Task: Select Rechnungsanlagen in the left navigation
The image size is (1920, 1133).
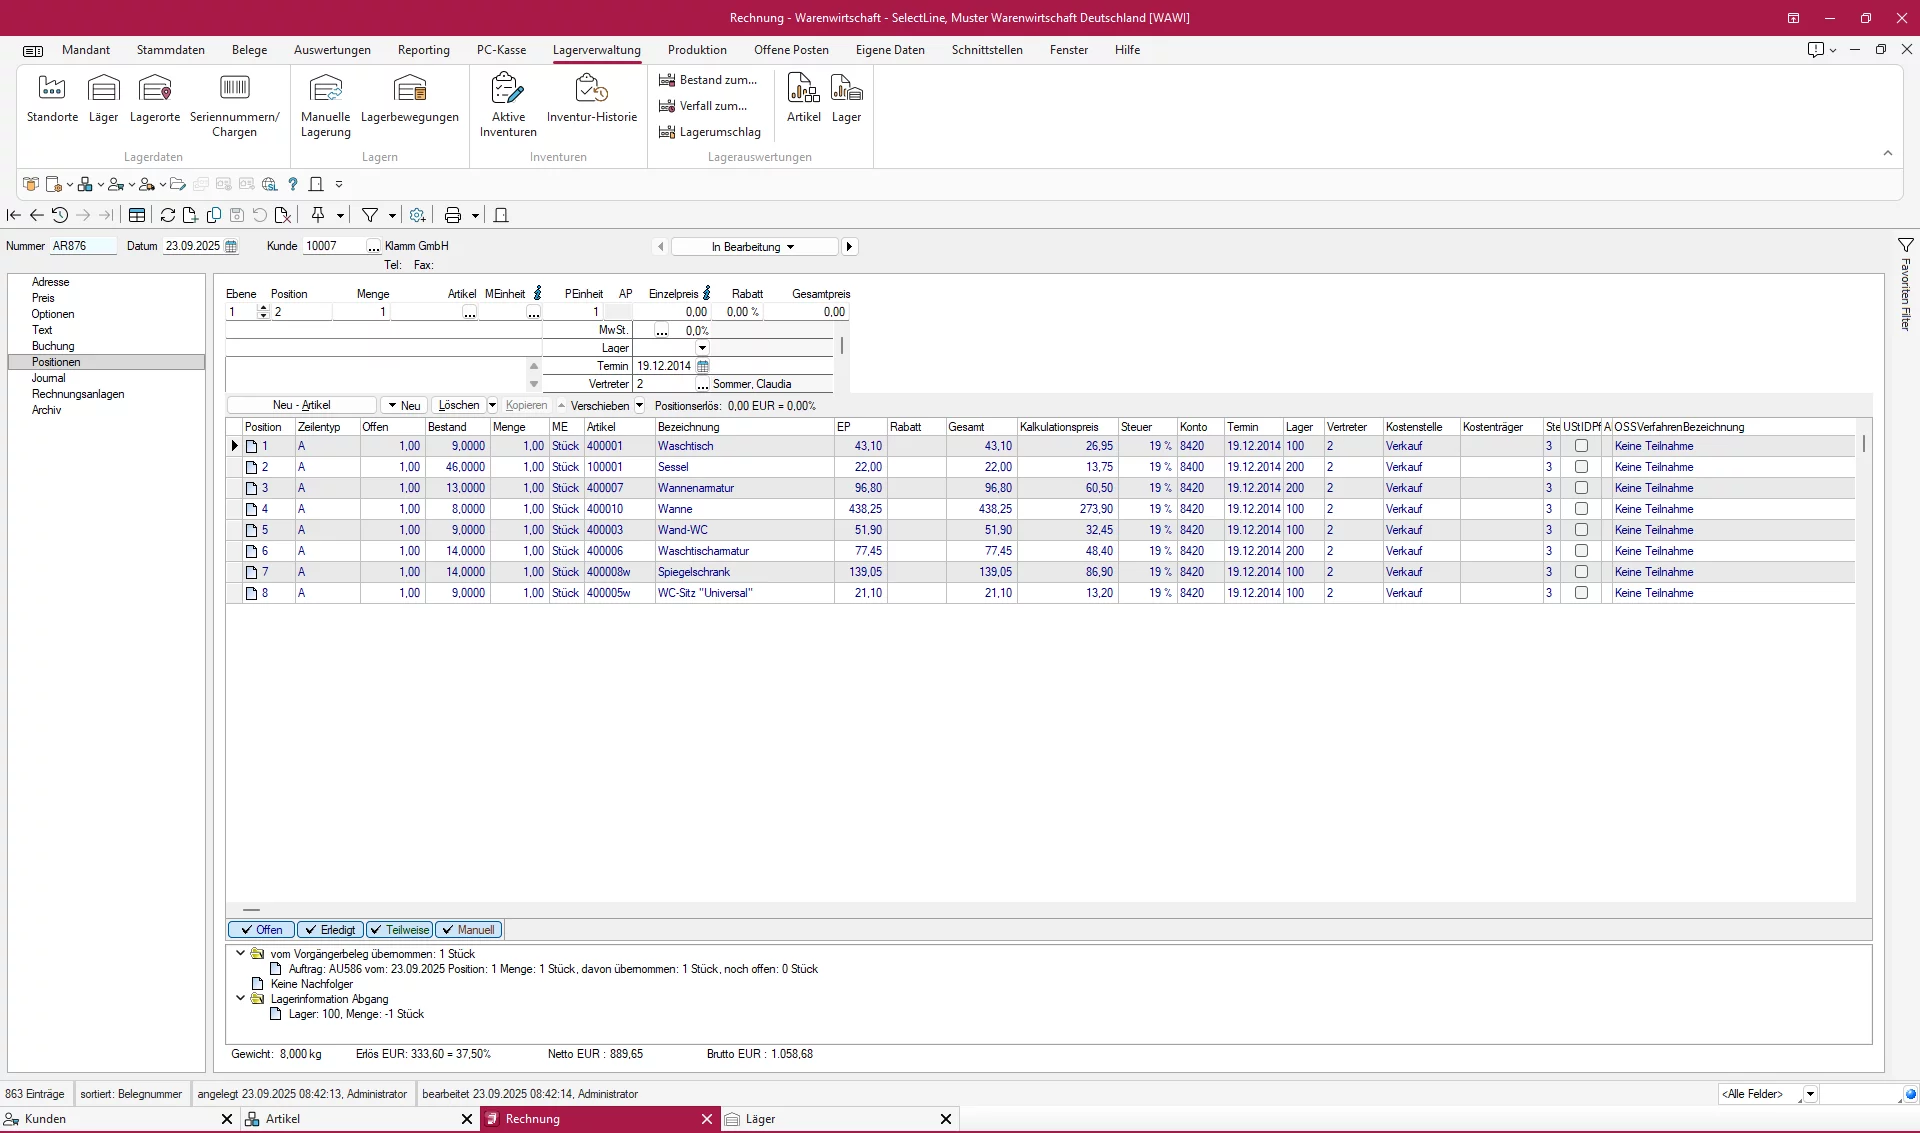Action: click(78, 394)
